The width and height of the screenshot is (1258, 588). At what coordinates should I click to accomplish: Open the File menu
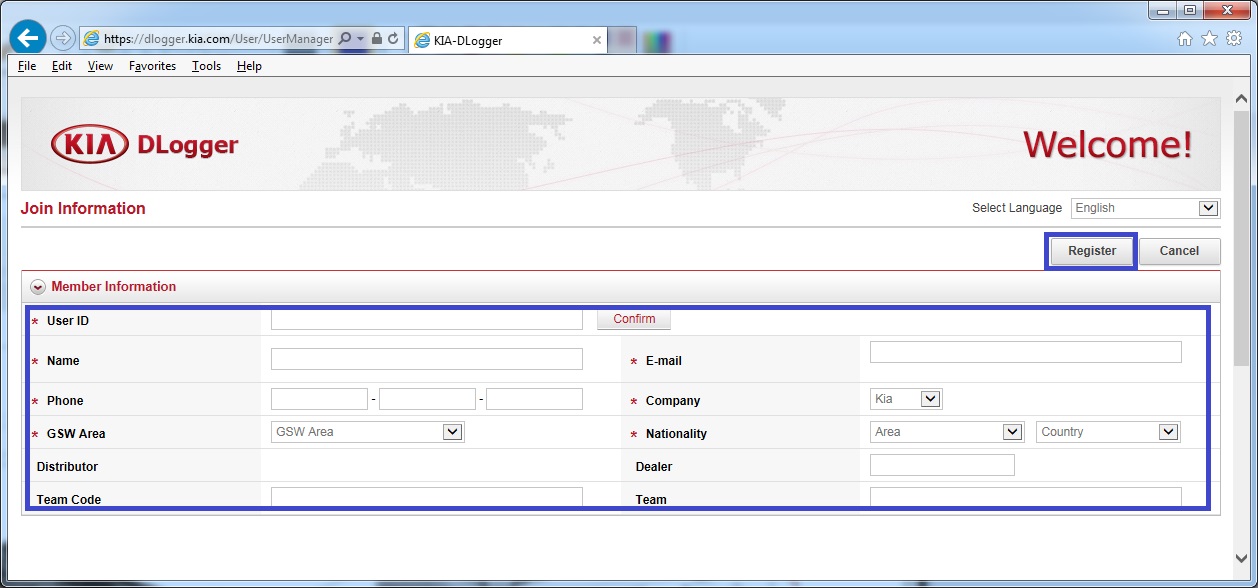click(x=27, y=66)
